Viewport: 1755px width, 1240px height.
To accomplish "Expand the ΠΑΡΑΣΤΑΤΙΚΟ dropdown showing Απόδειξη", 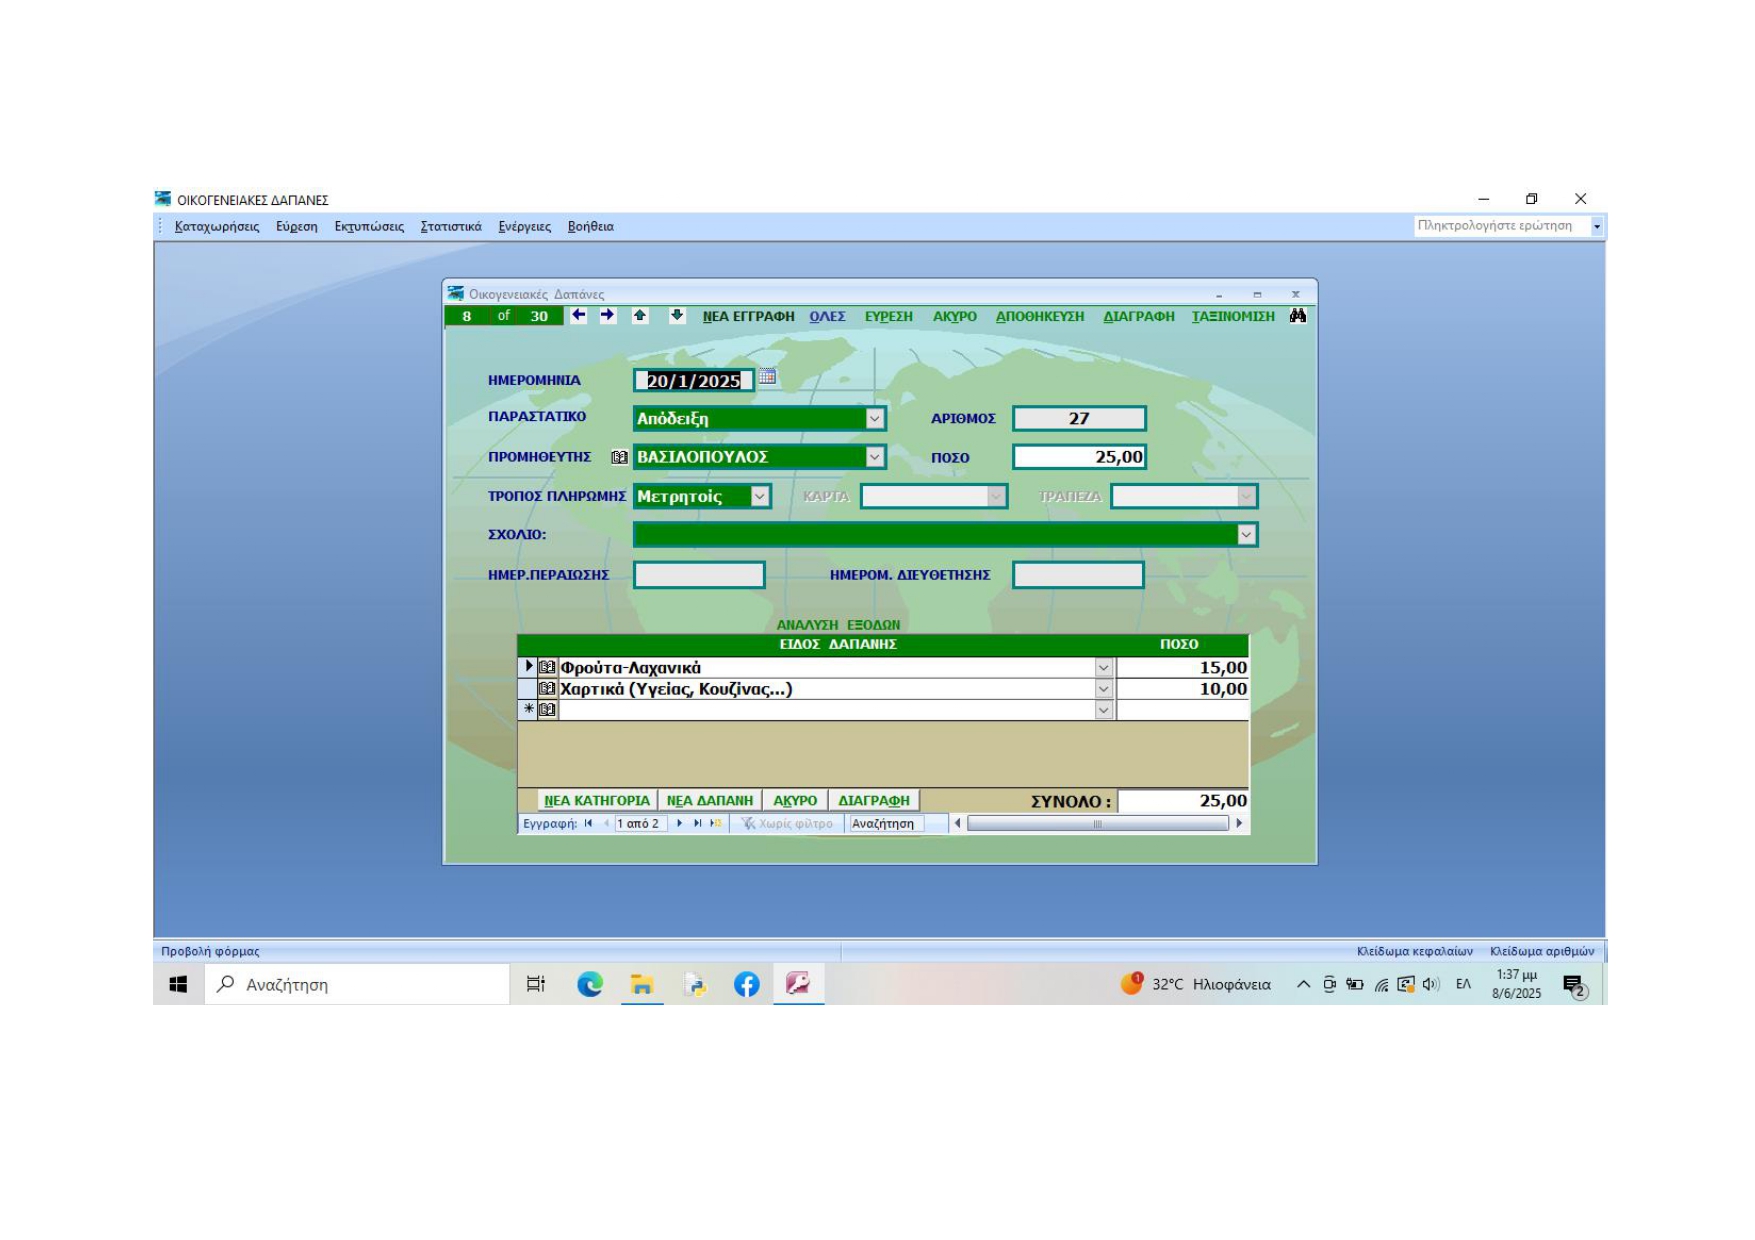I will (x=874, y=419).
